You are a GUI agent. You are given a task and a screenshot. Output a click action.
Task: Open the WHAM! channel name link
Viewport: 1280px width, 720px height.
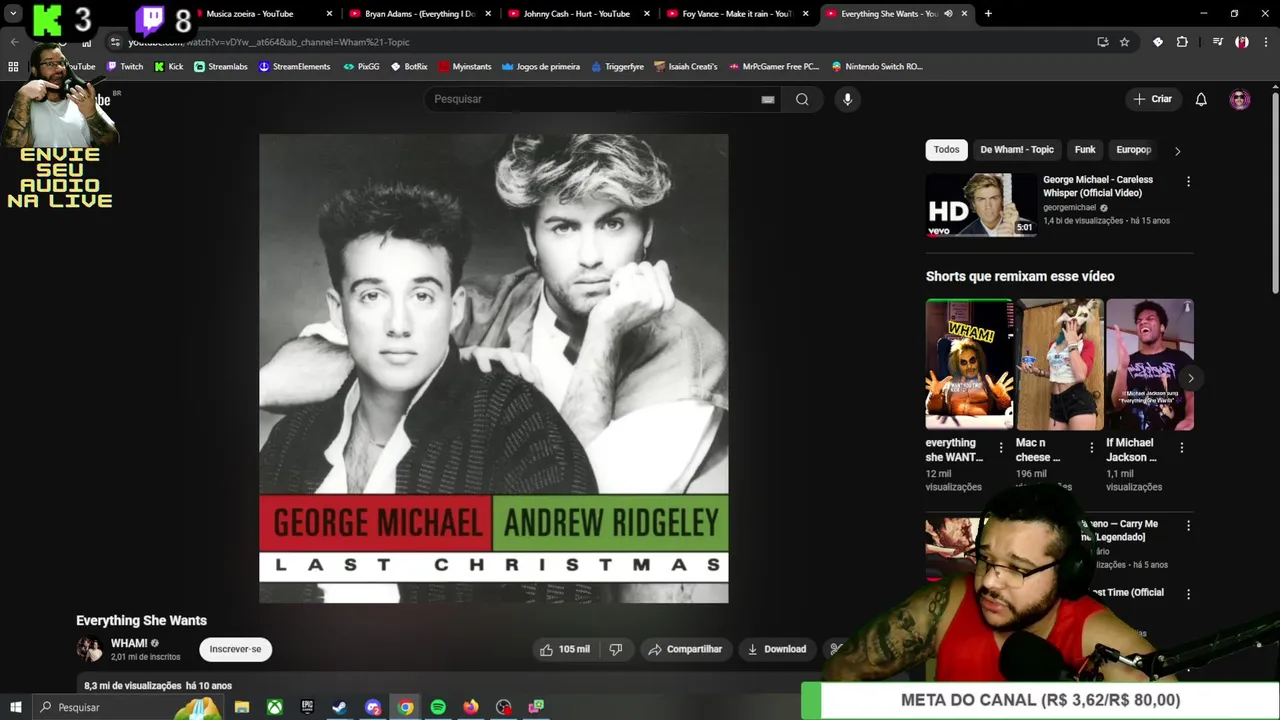click(129, 643)
